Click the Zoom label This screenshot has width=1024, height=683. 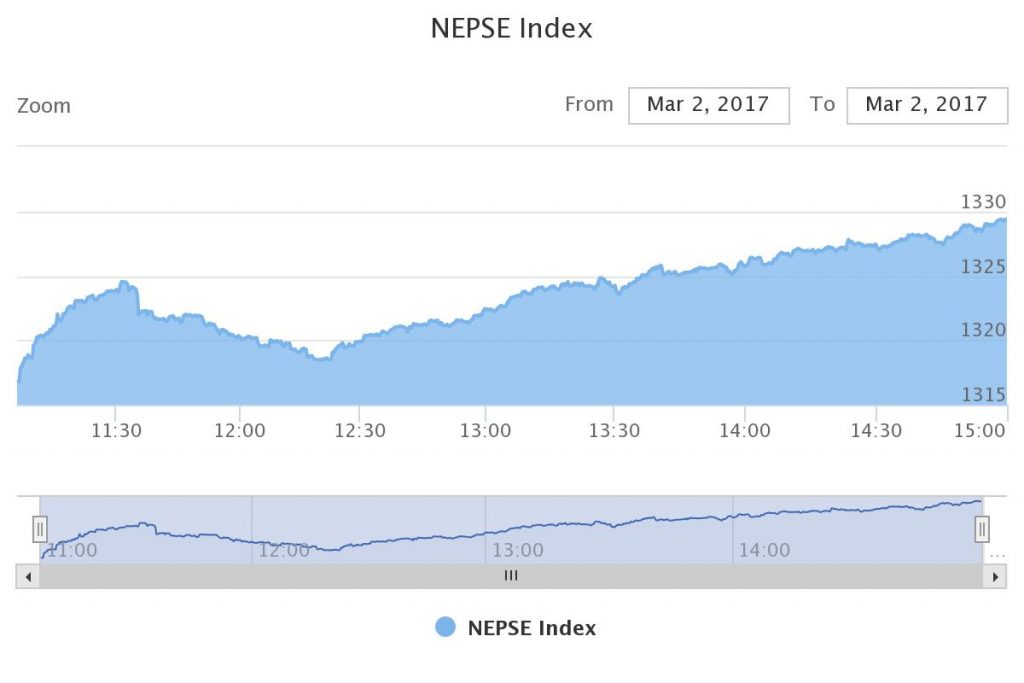[x=44, y=106]
